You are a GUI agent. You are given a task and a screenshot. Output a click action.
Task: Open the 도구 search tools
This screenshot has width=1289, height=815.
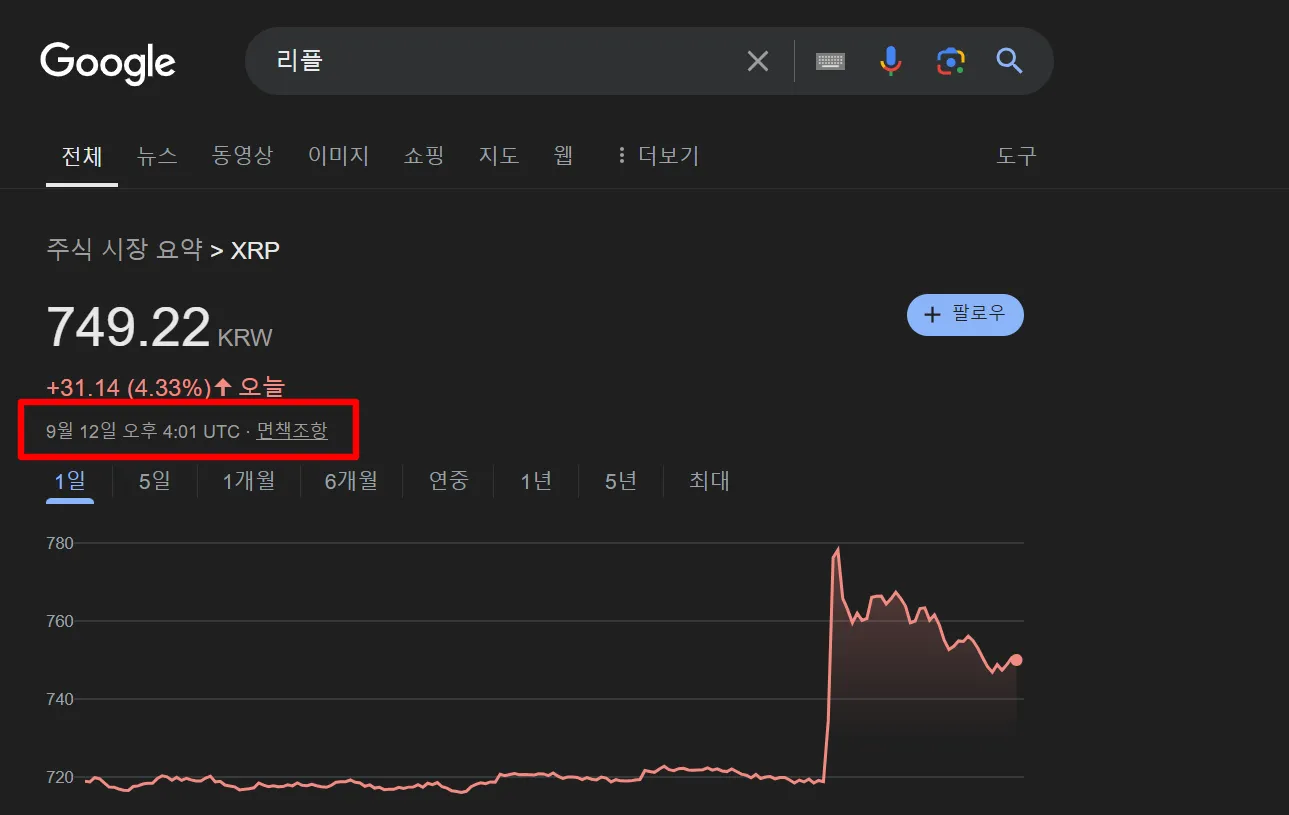pyautogui.click(x=1016, y=156)
